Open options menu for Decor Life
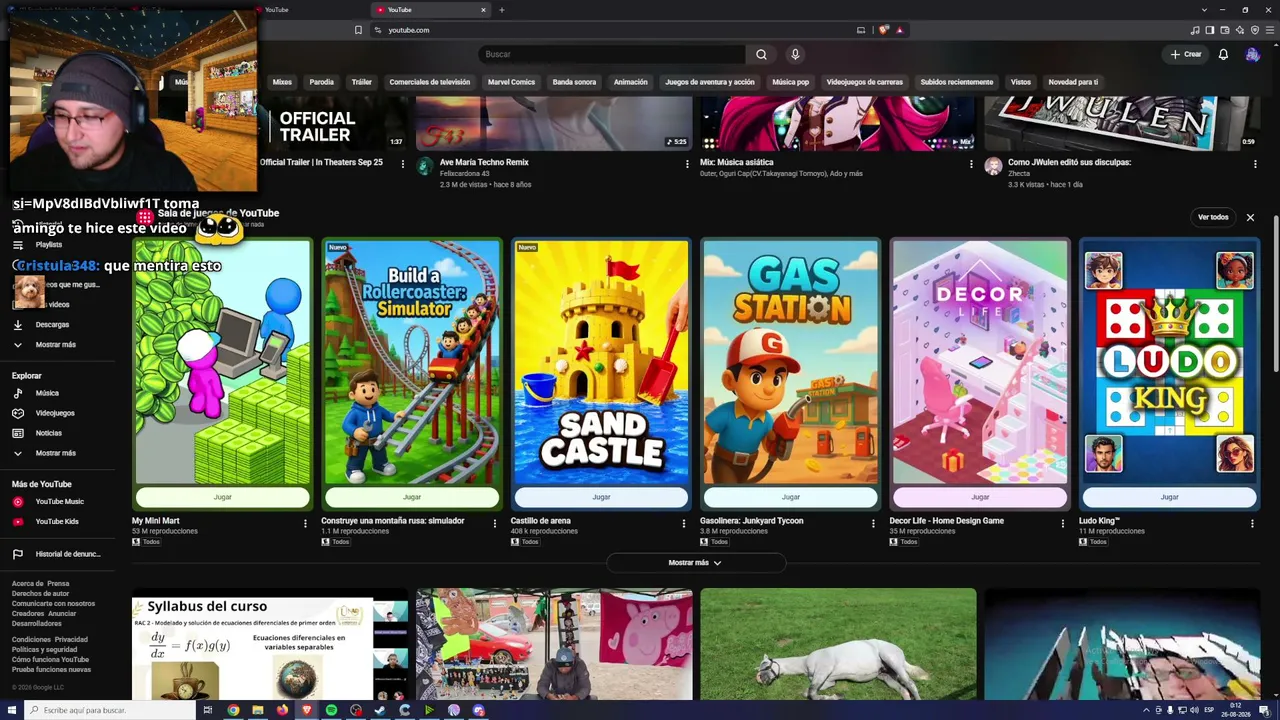Screen dimensions: 1280x720 (1063, 523)
